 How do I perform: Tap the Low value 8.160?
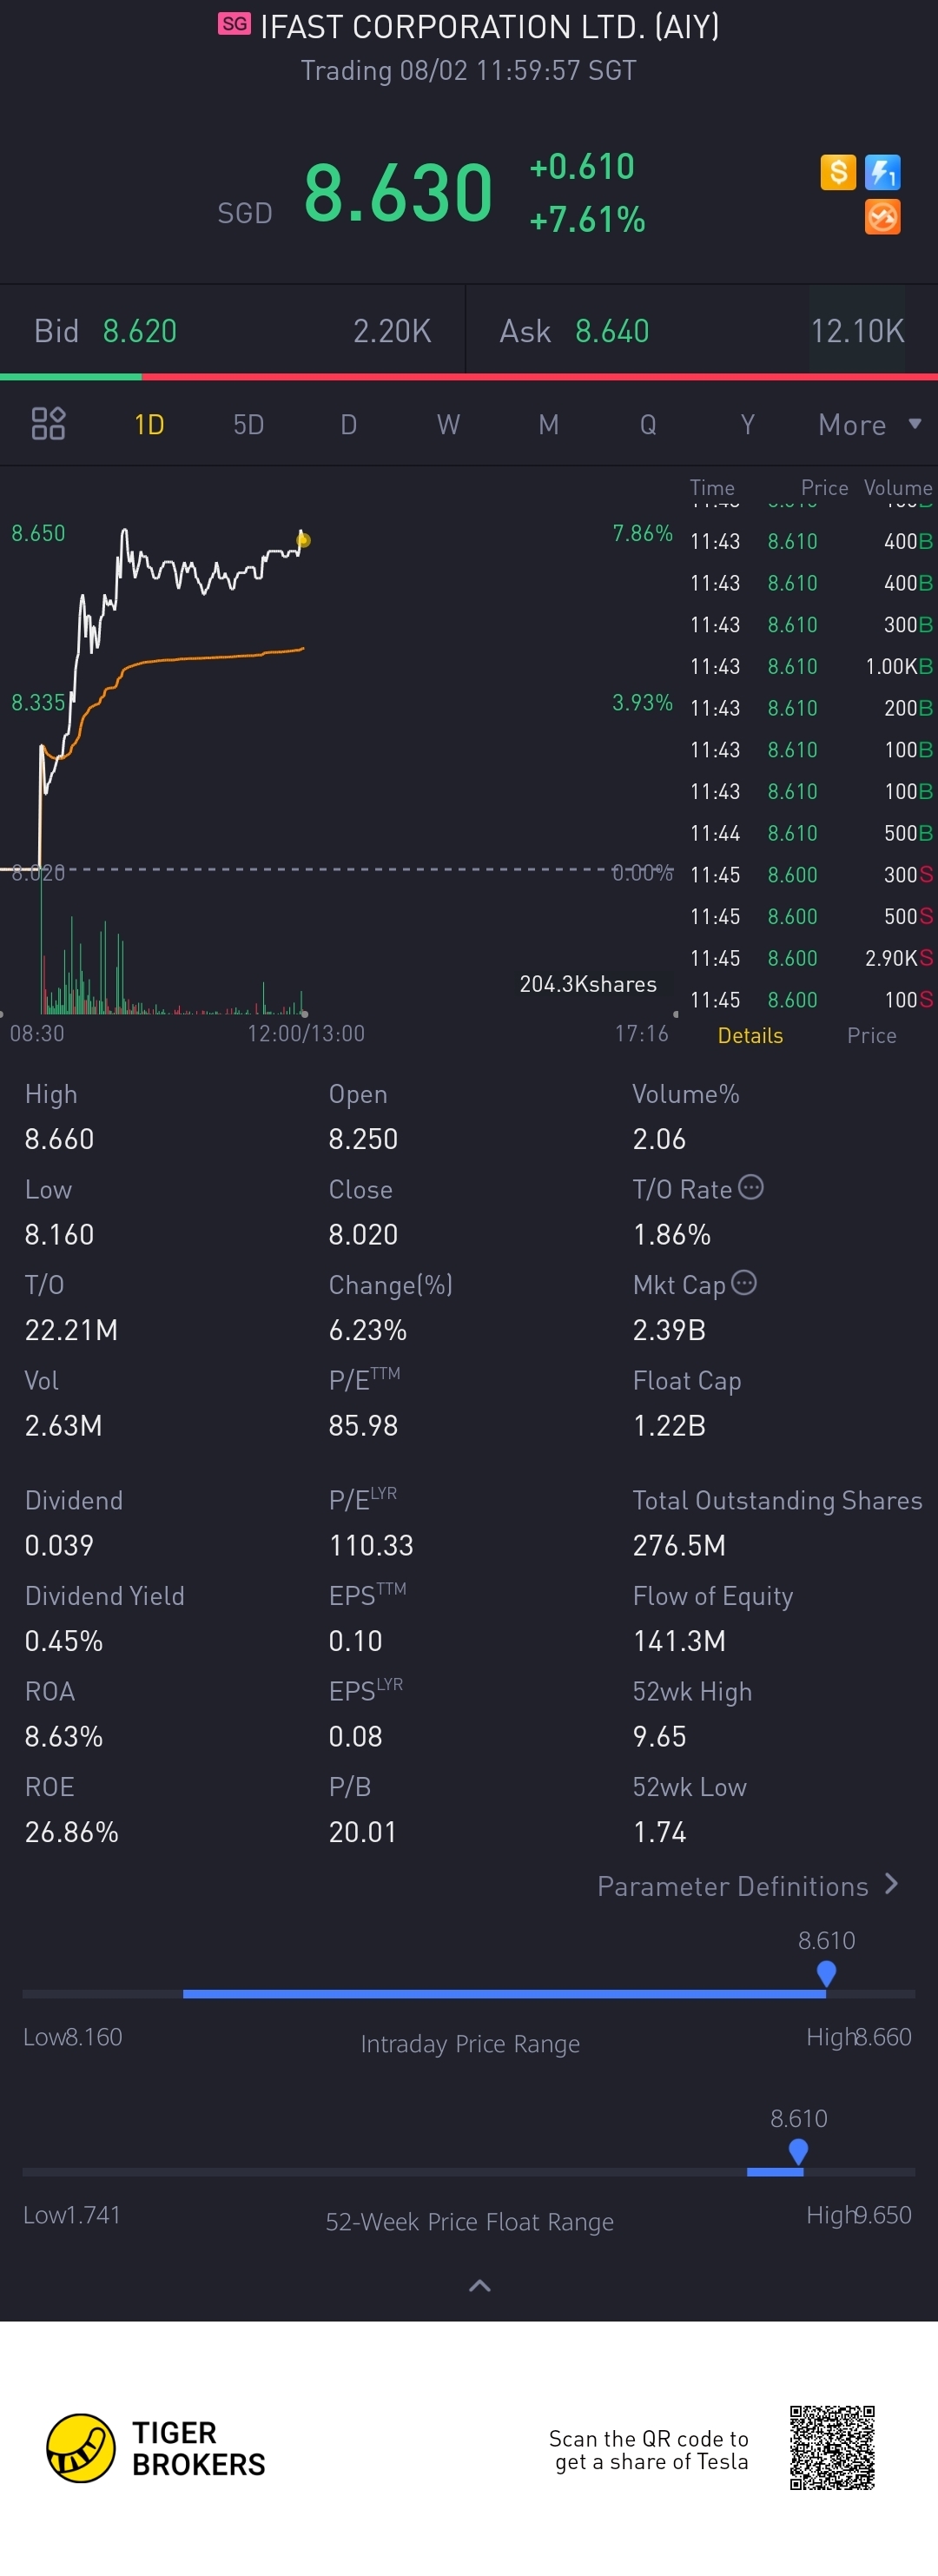click(59, 1234)
